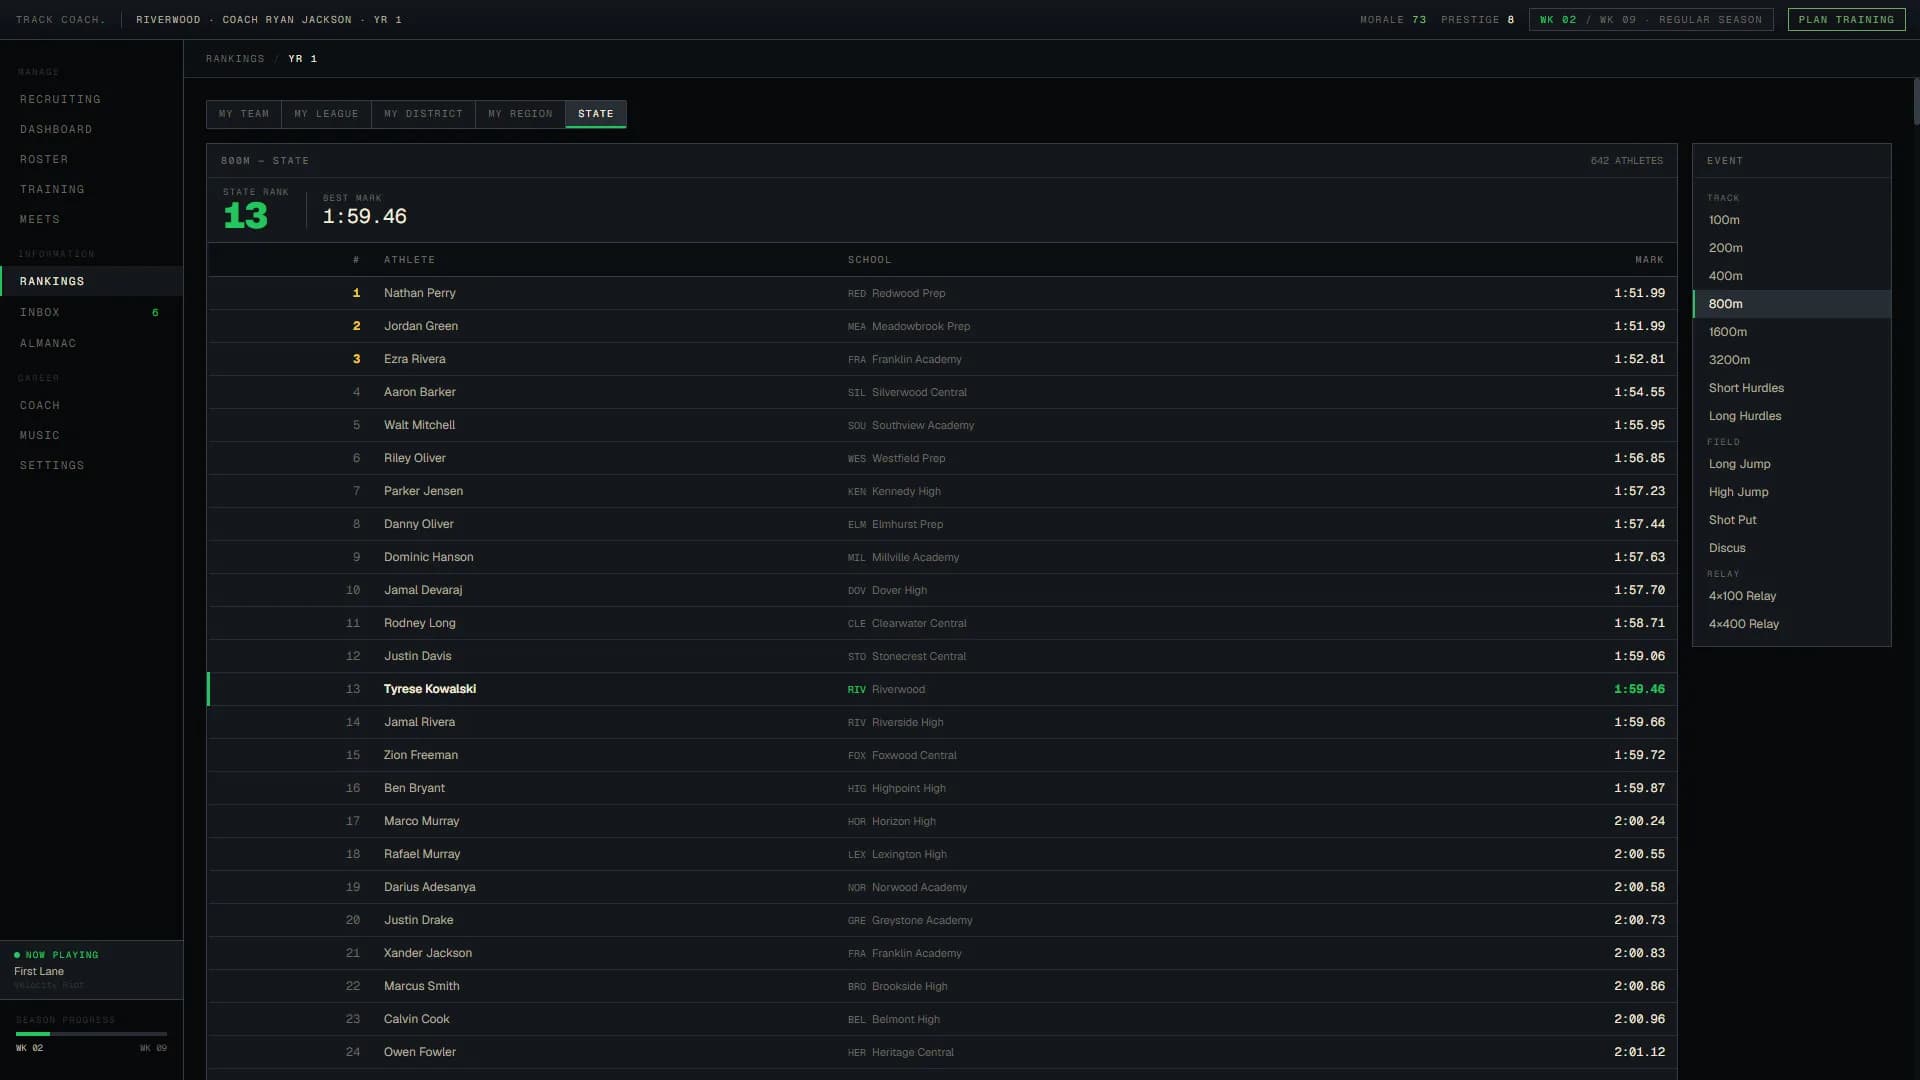Click athlete Zion Freeman

coord(421,755)
